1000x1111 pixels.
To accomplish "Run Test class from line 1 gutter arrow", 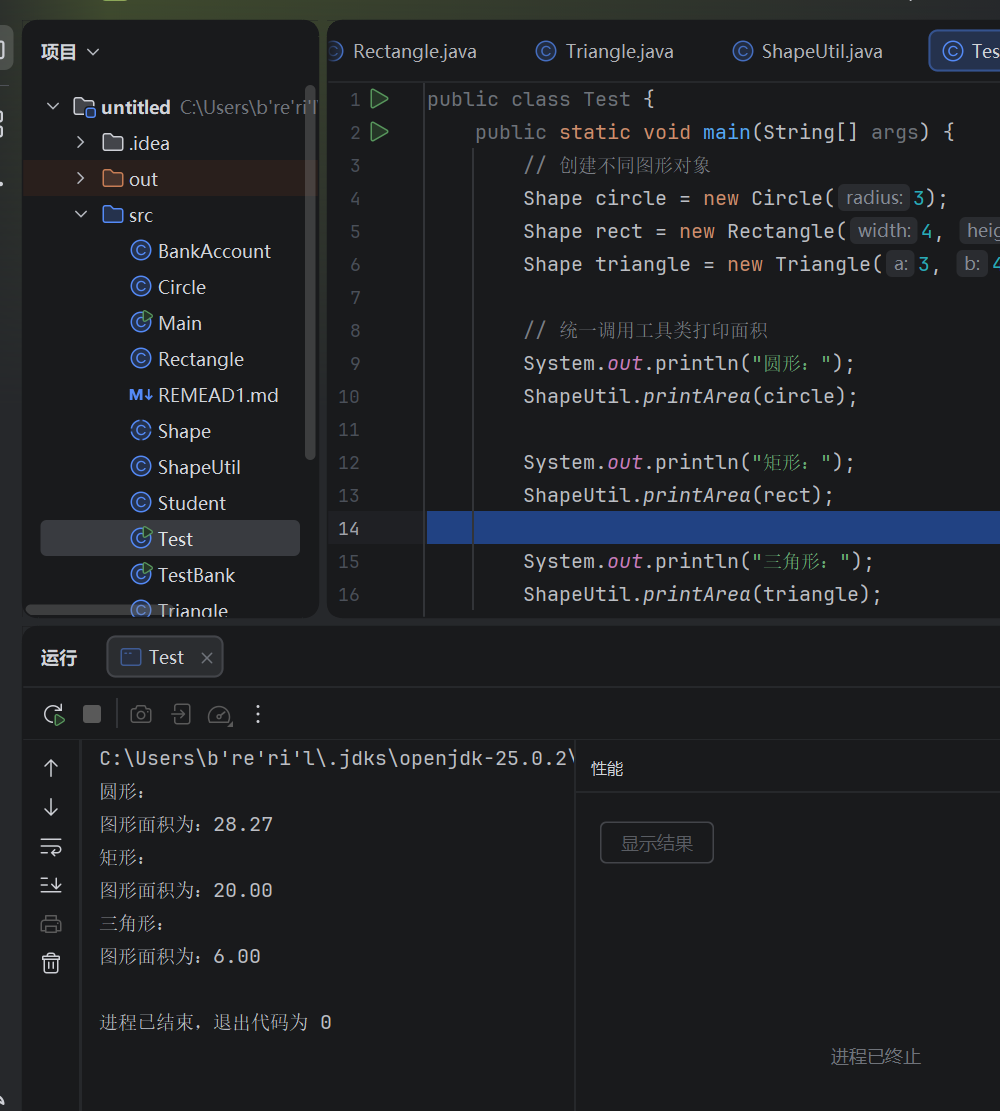I will 380,99.
